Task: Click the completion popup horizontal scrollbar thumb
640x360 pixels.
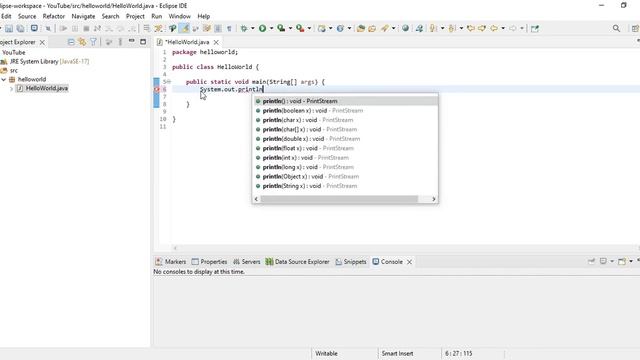Action: [x=339, y=199]
